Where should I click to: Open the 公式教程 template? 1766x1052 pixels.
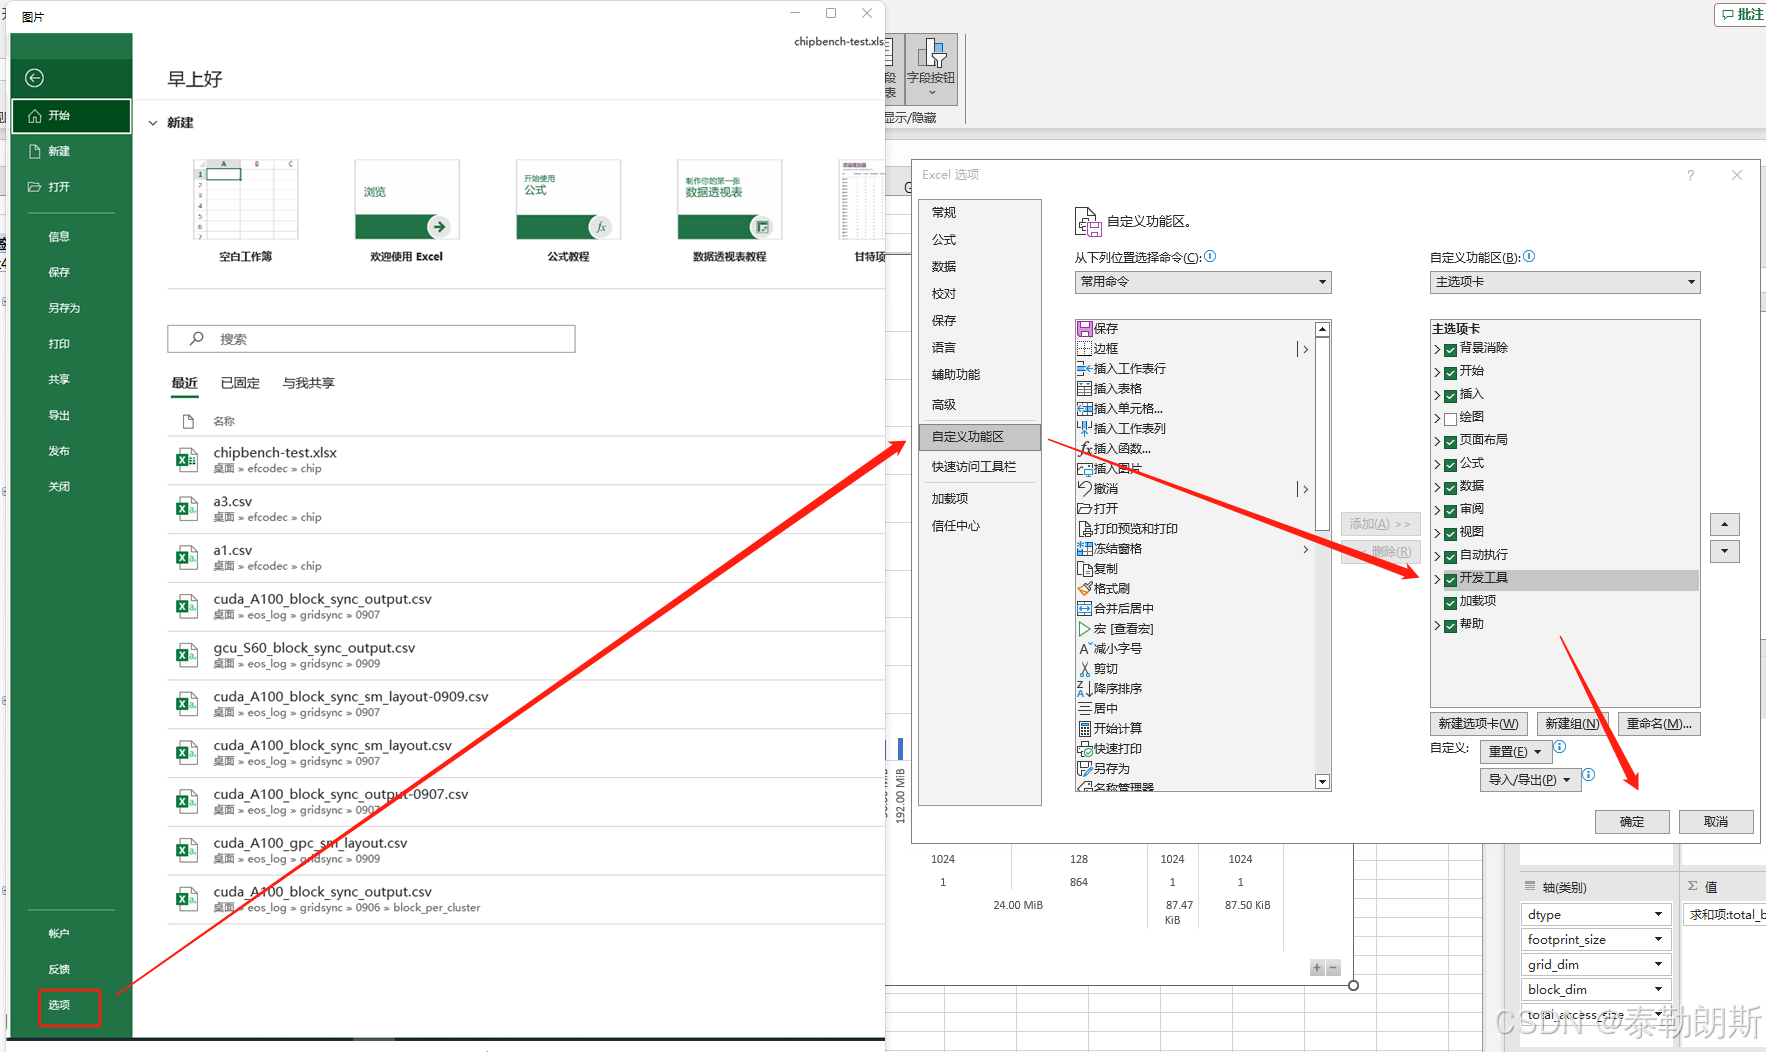click(568, 199)
